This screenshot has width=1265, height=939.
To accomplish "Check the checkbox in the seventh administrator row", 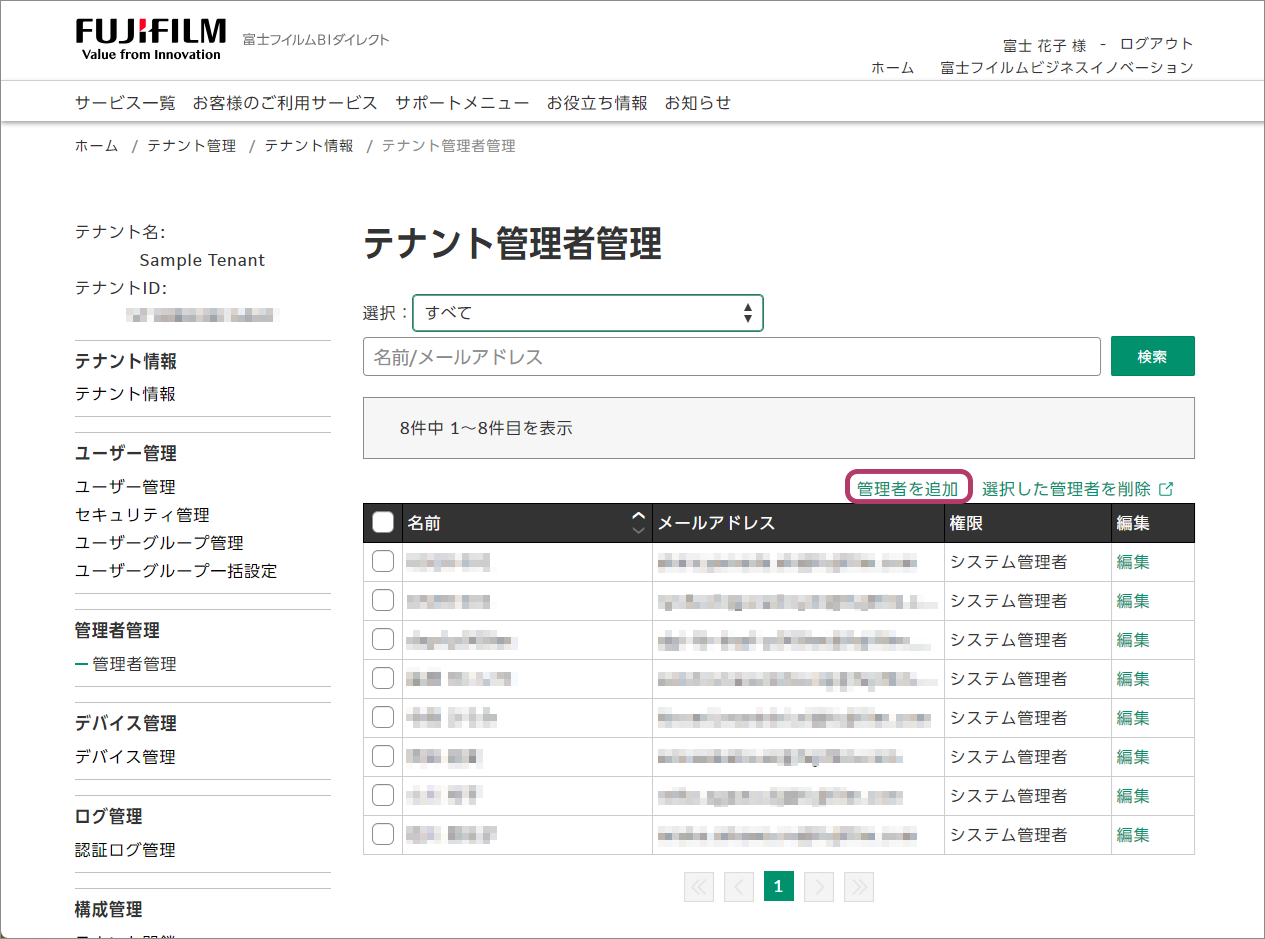I will (x=383, y=795).
